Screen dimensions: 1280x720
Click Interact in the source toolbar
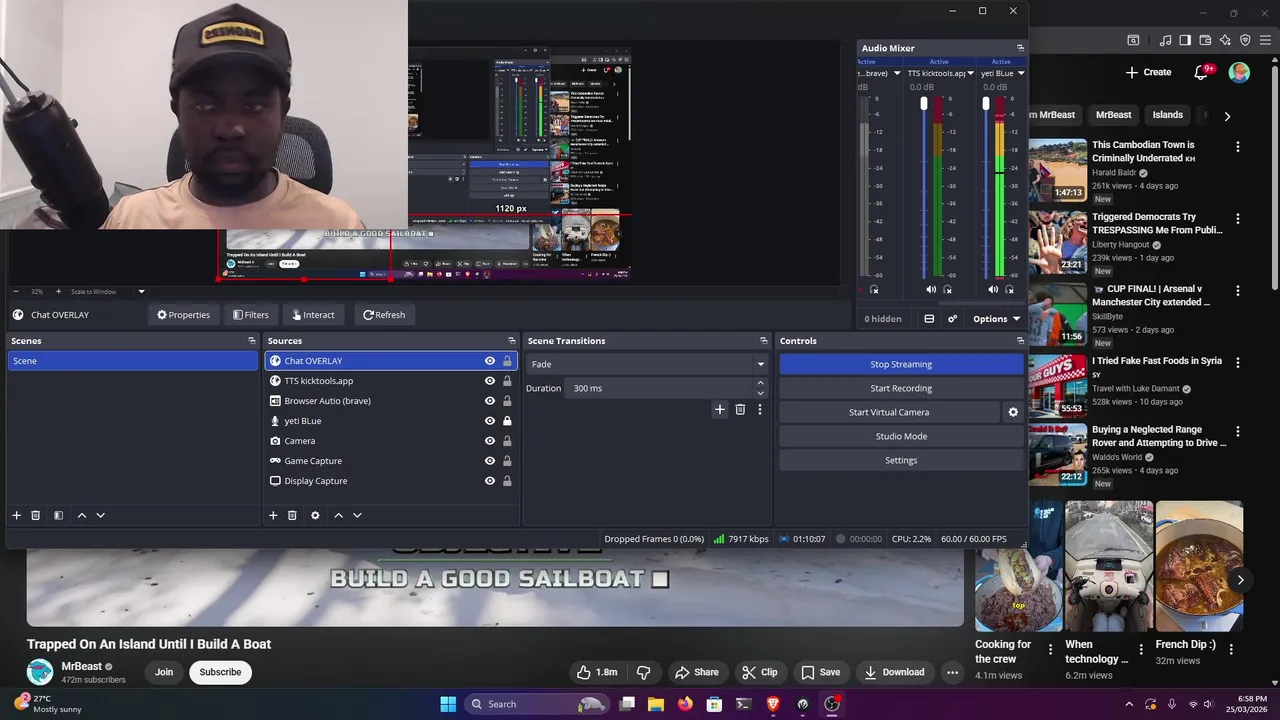pyautogui.click(x=313, y=315)
